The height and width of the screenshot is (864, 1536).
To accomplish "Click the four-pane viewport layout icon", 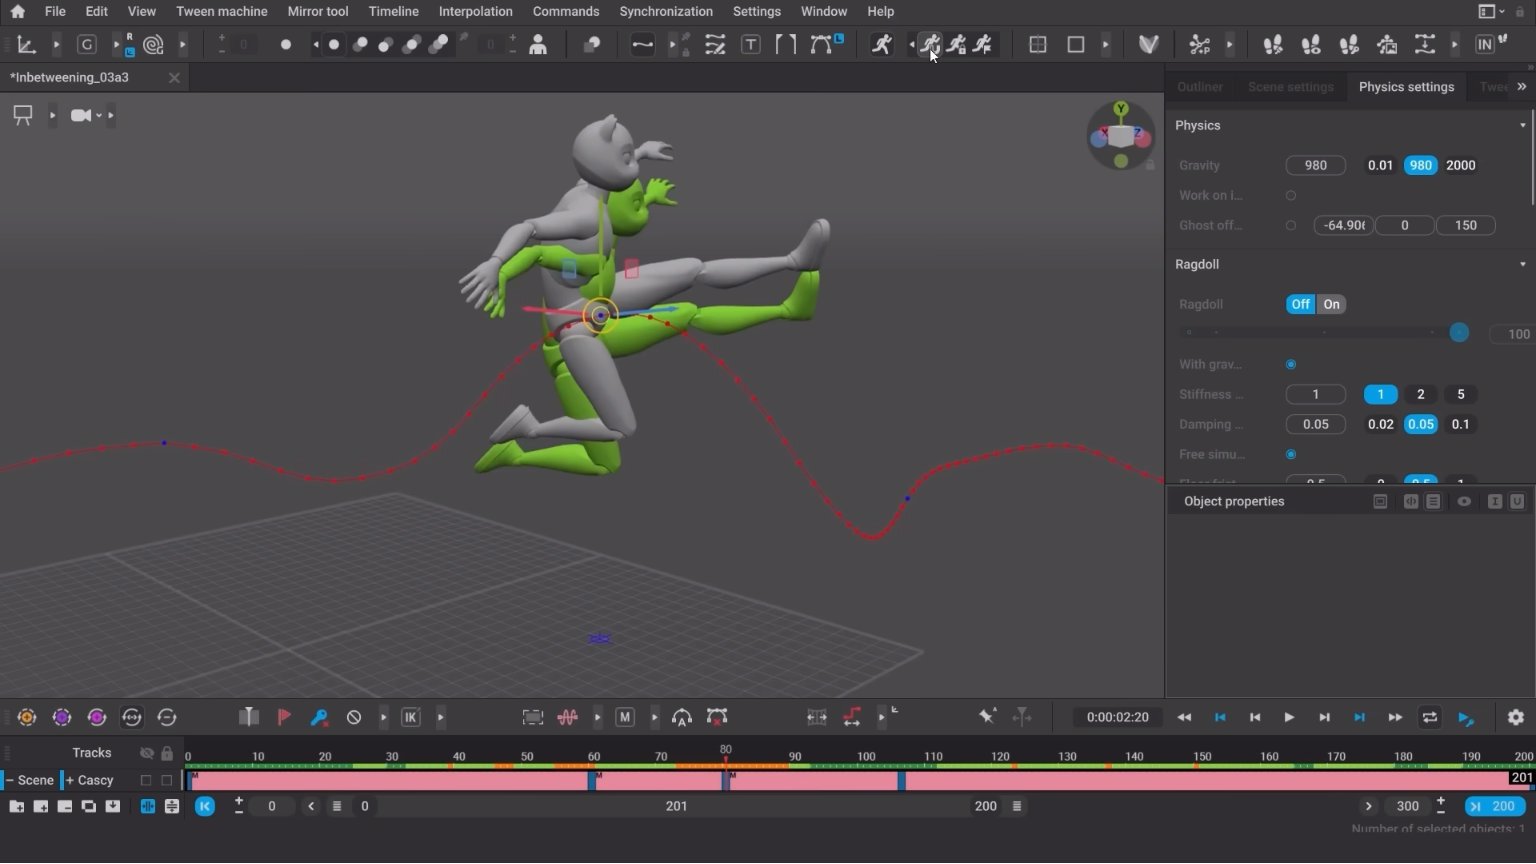I will point(1038,45).
